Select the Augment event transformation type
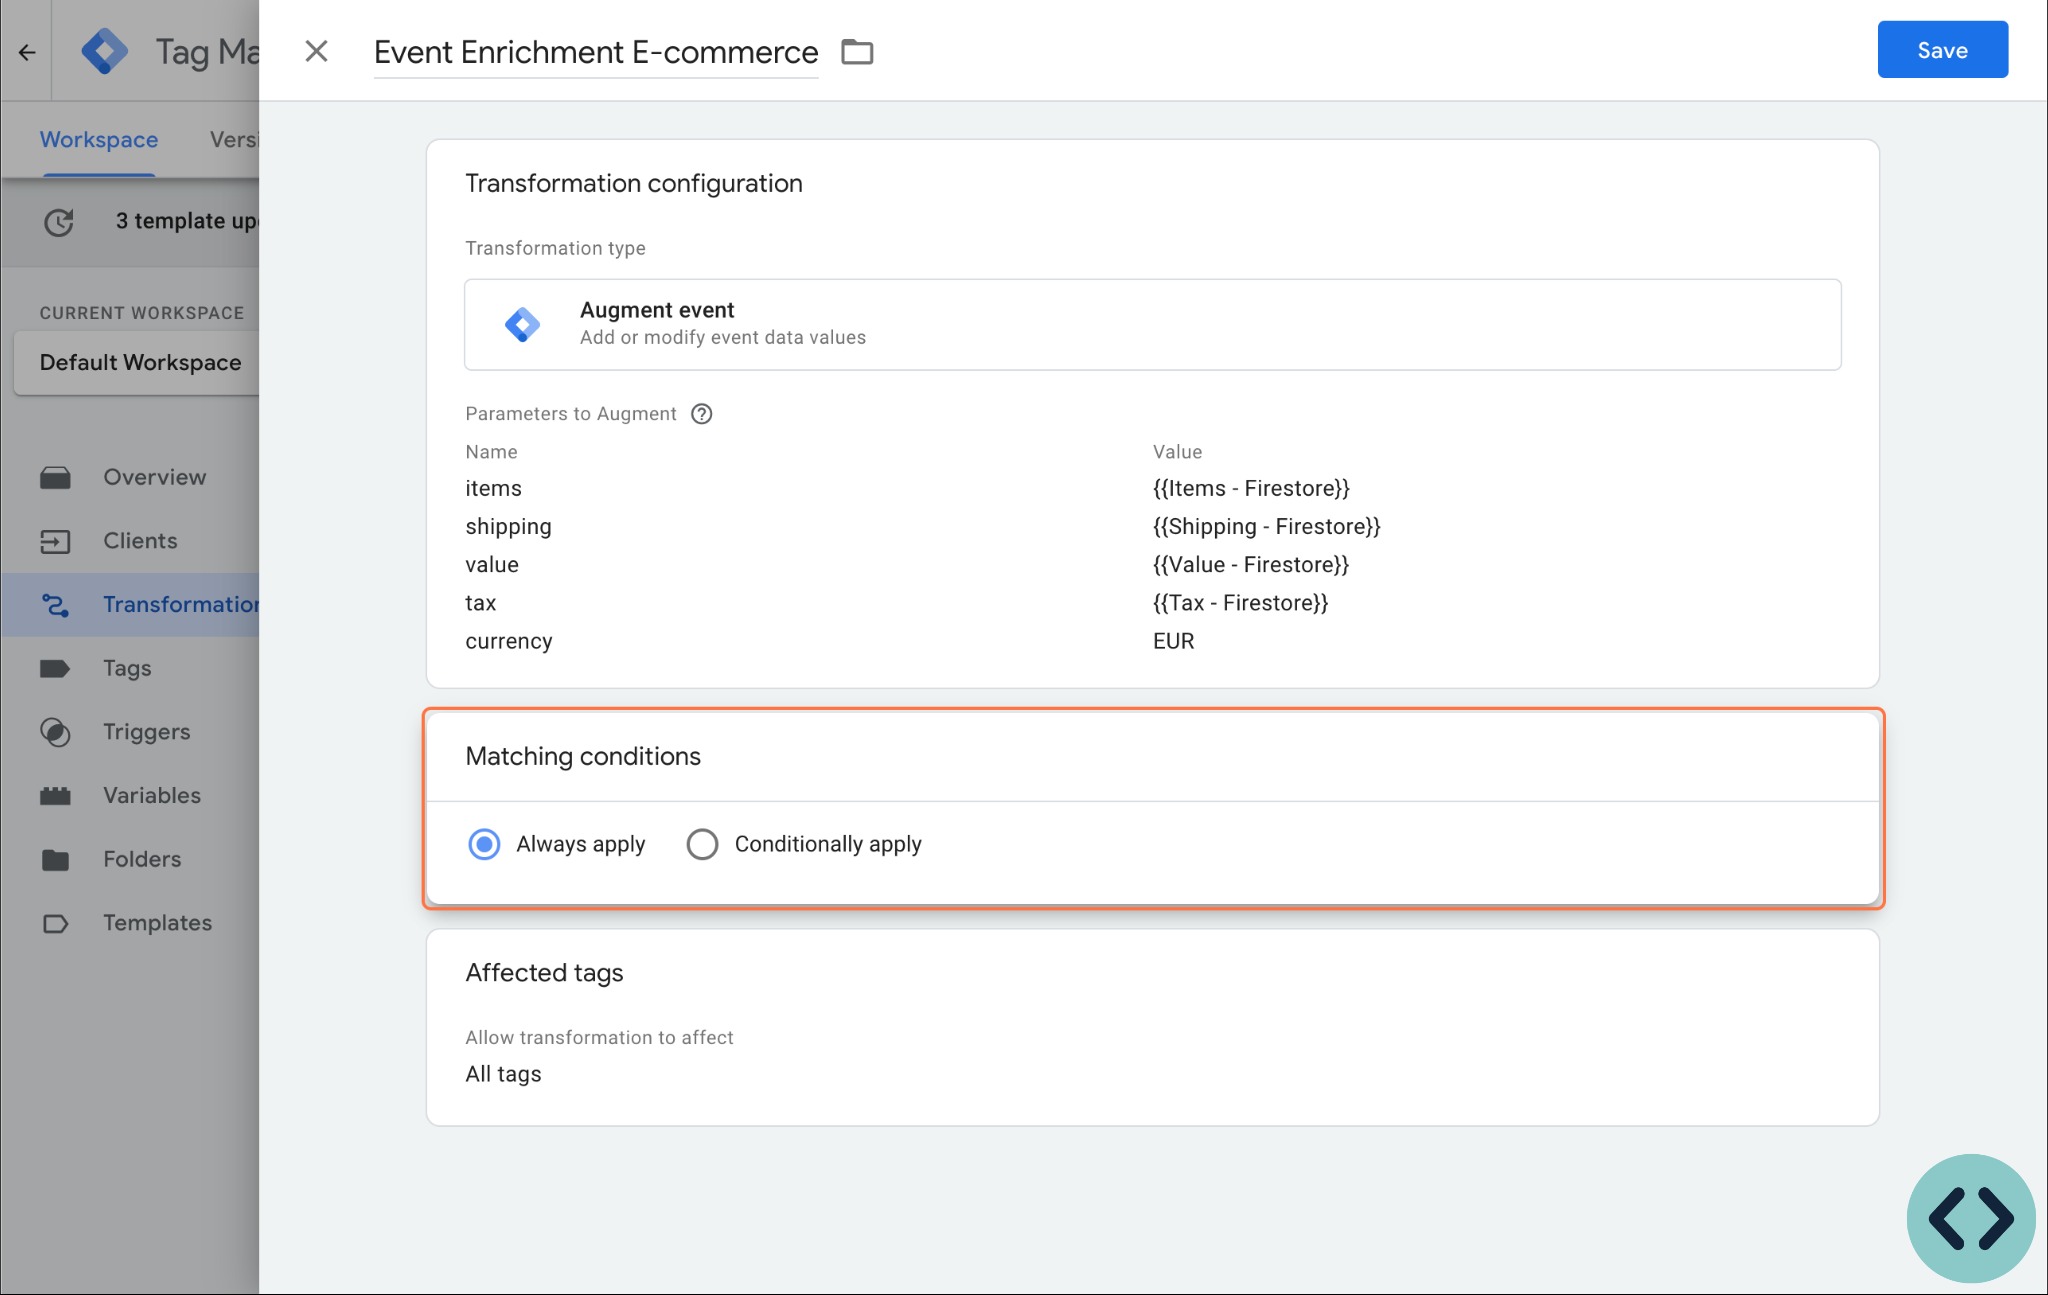Image resolution: width=2048 pixels, height=1295 pixels. 1152,324
